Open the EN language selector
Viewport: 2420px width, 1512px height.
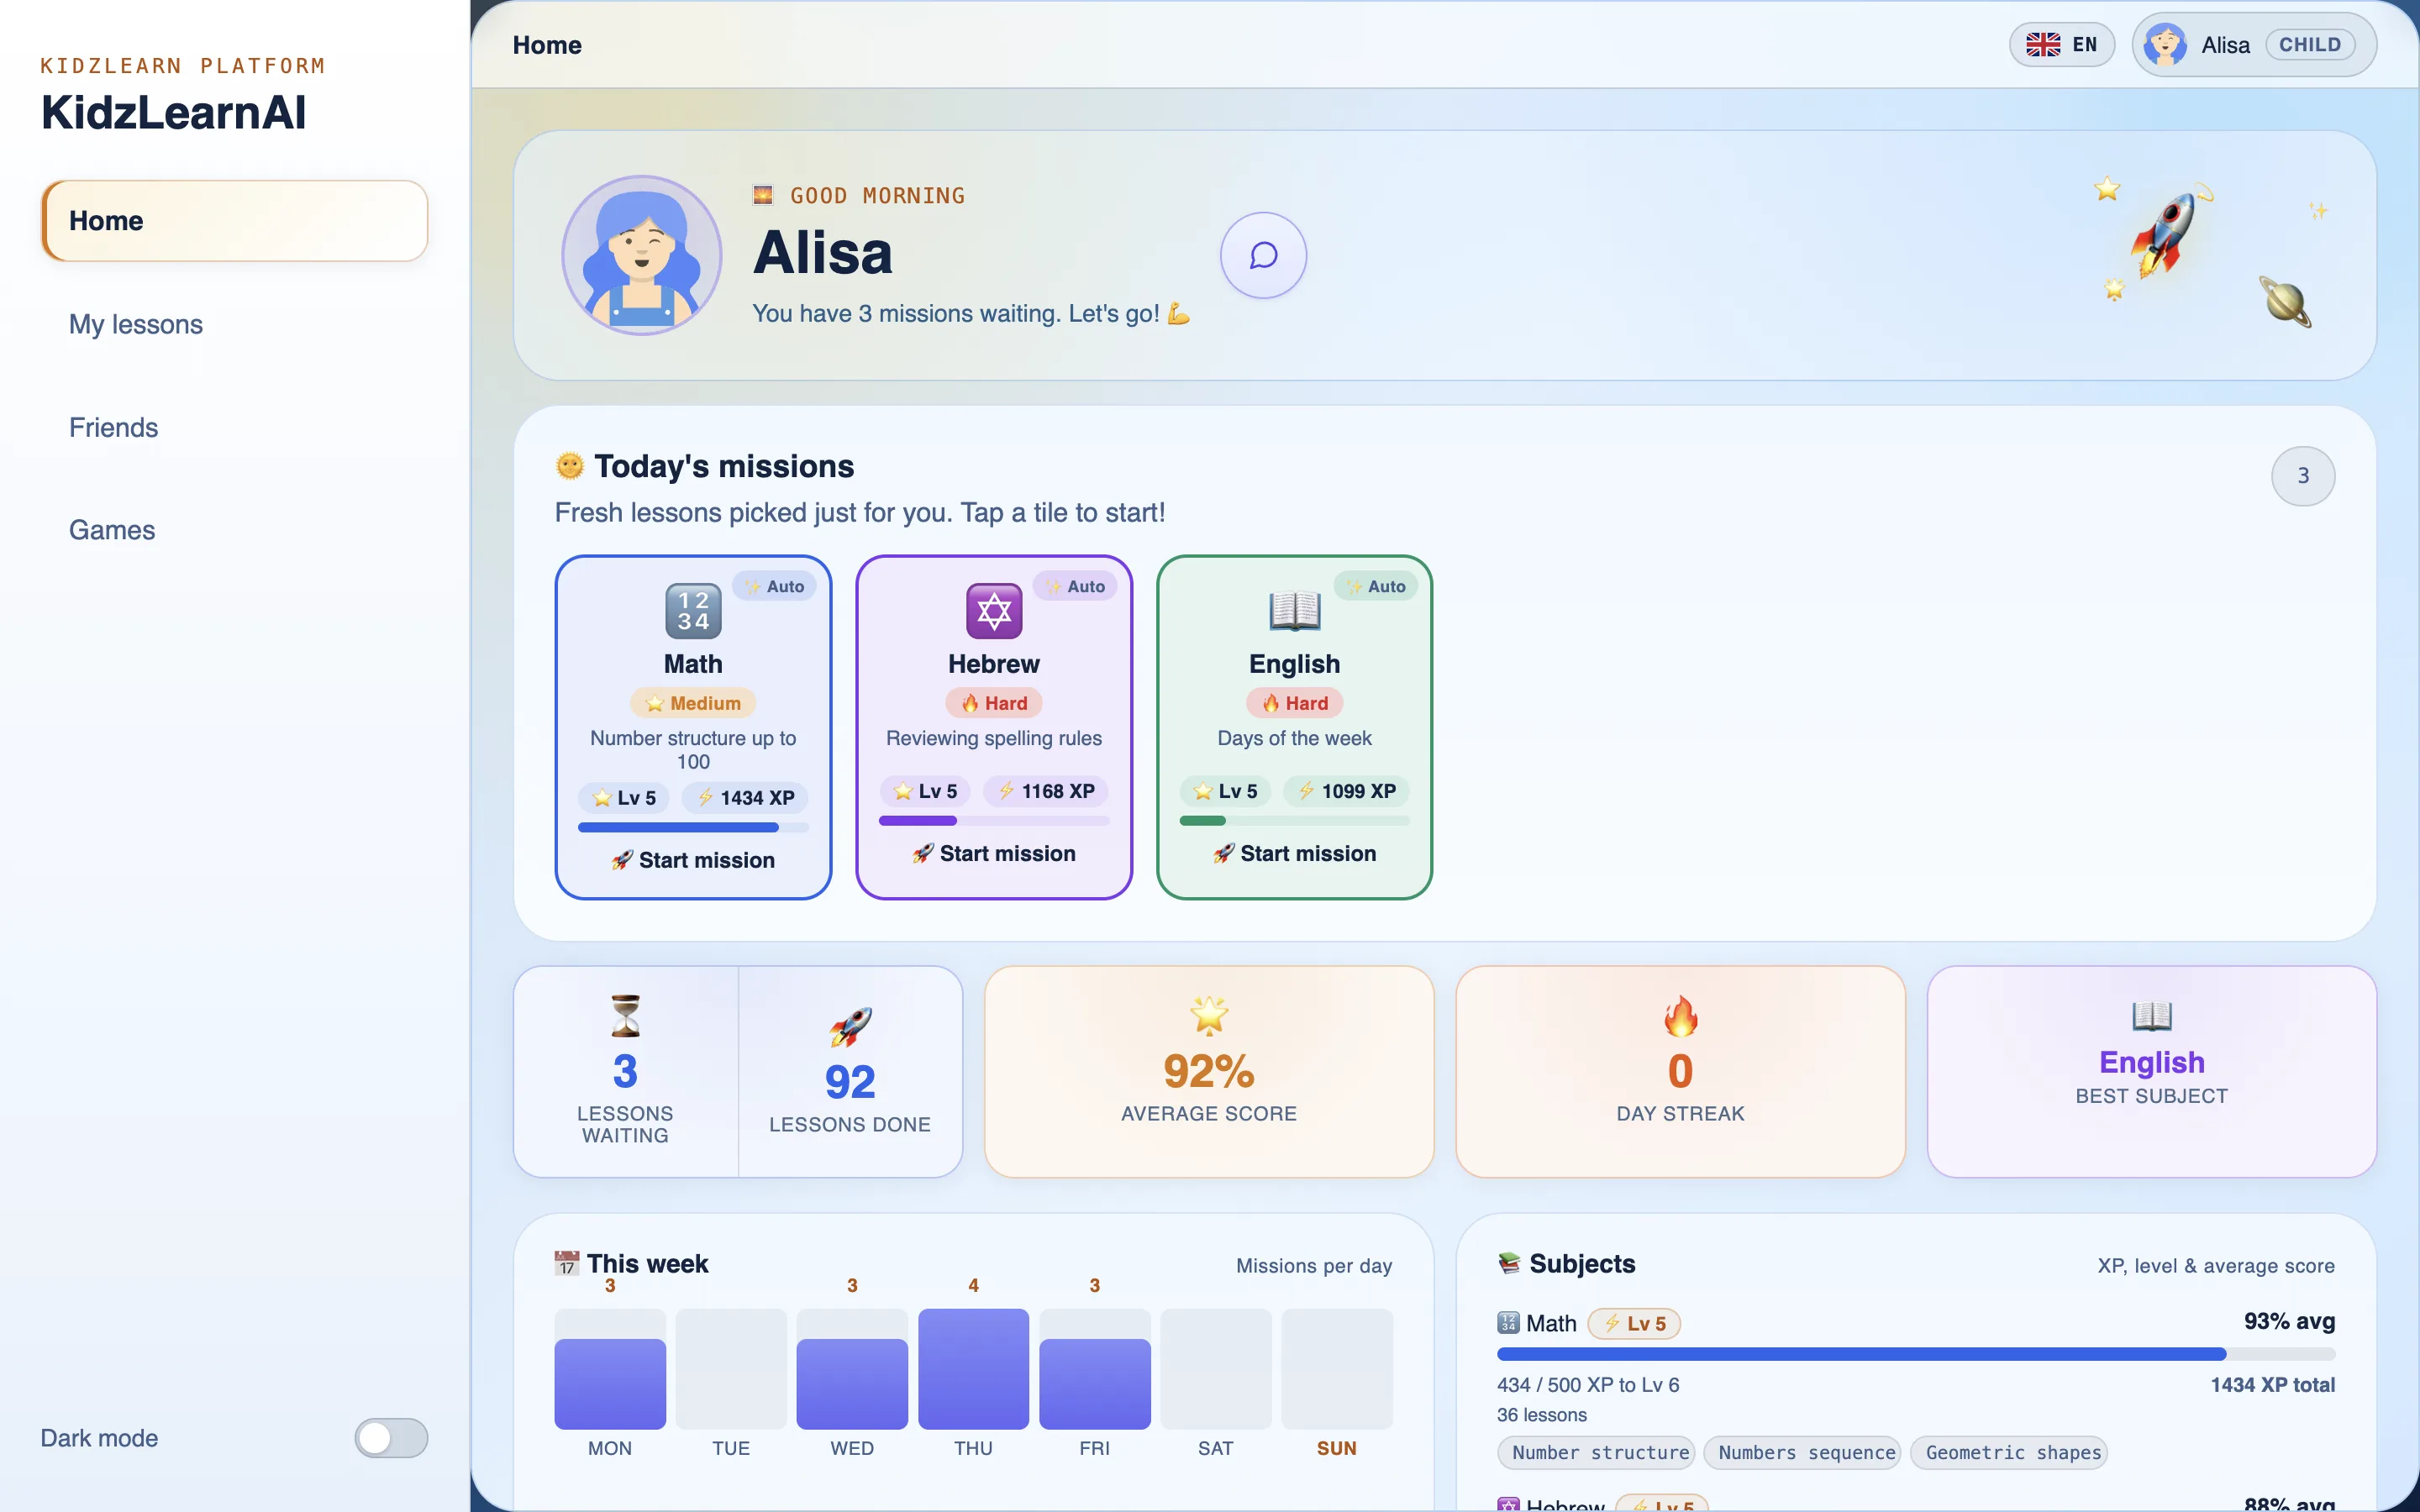[2062, 45]
